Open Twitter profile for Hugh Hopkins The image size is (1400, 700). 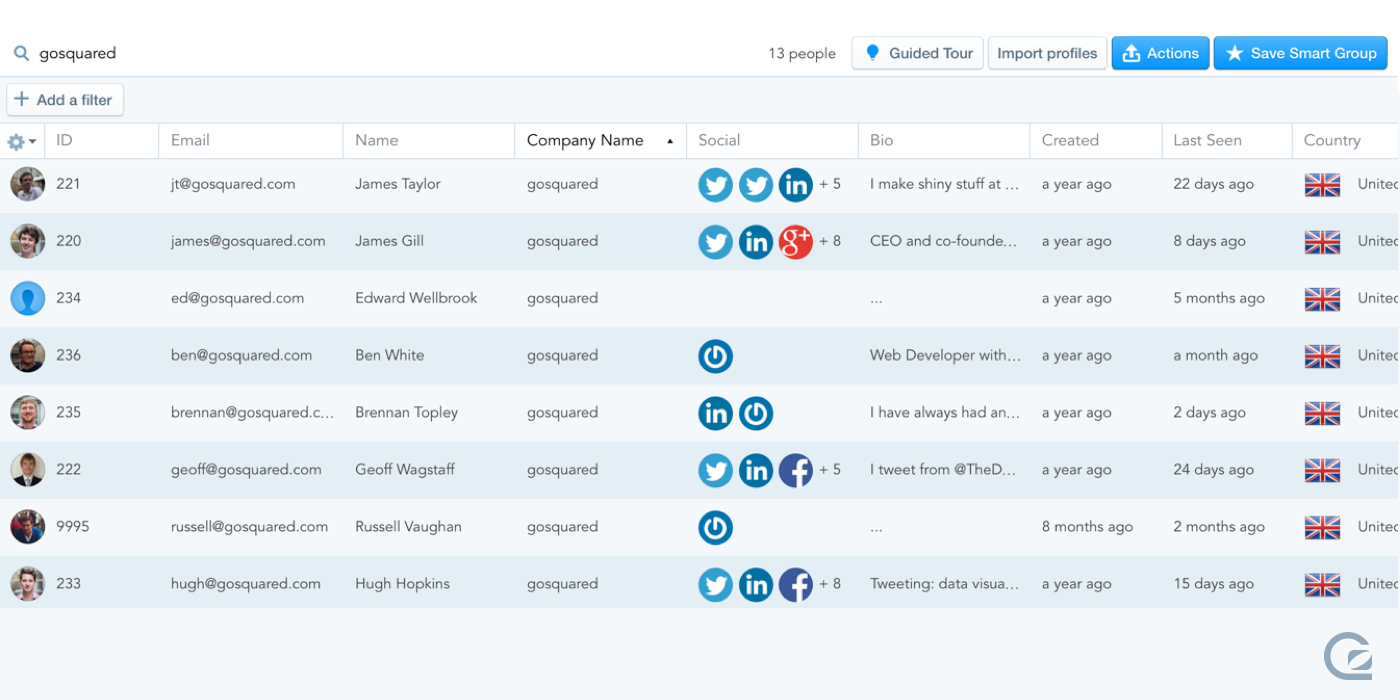(x=716, y=585)
